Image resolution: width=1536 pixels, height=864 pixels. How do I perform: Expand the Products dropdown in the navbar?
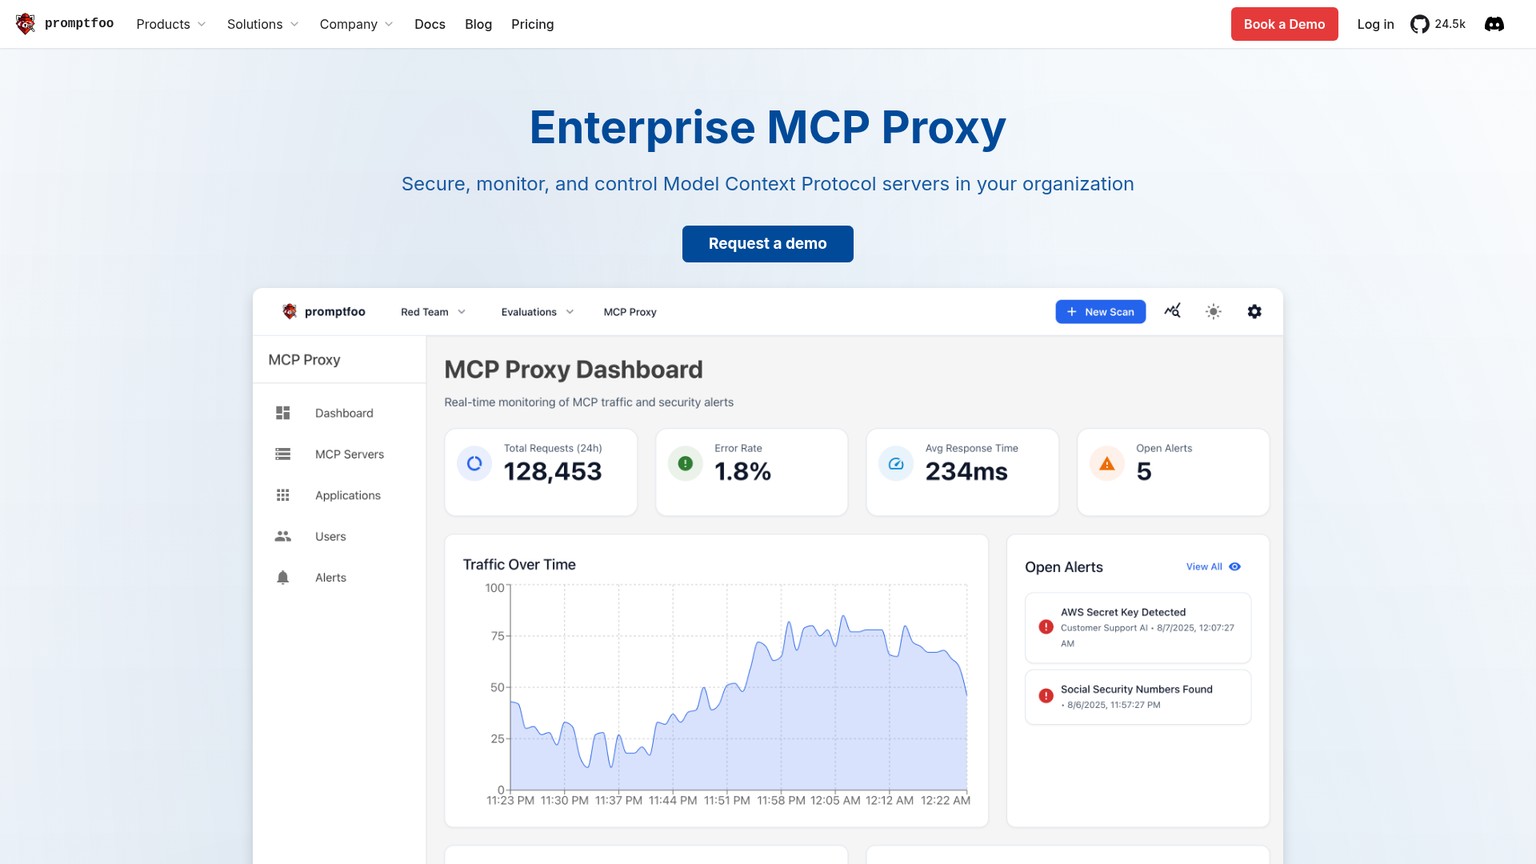pos(171,24)
